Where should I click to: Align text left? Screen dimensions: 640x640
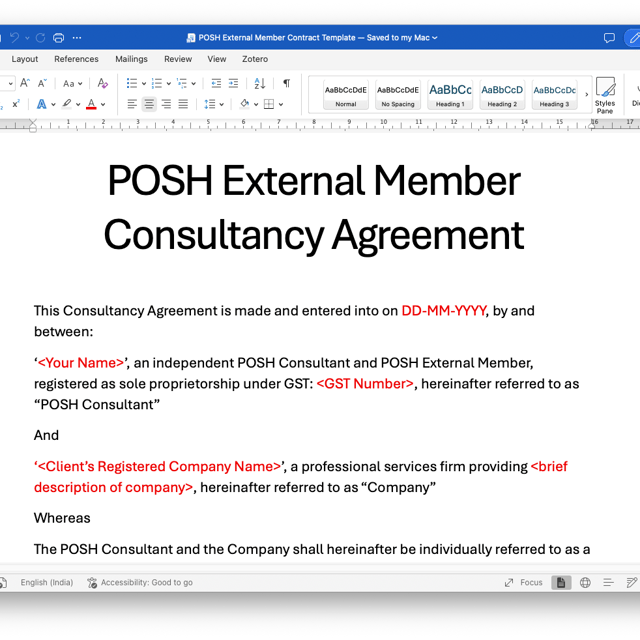pos(132,104)
